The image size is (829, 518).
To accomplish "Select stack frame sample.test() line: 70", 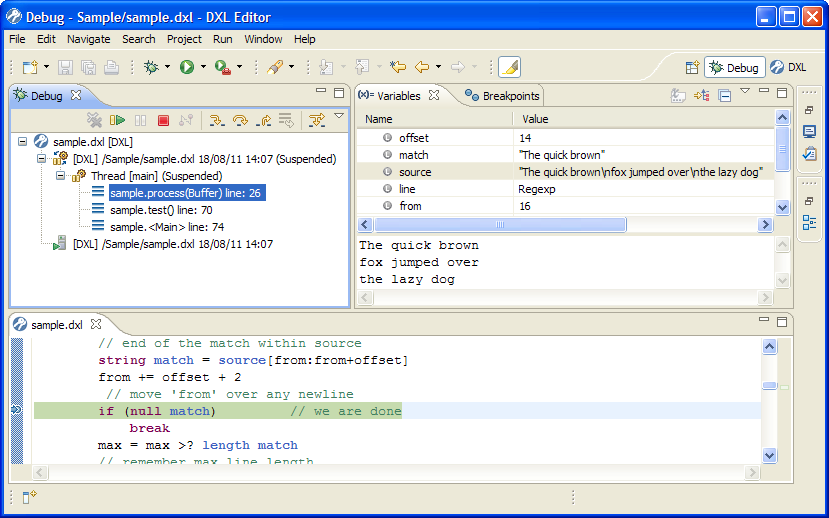I will click(161, 210).
